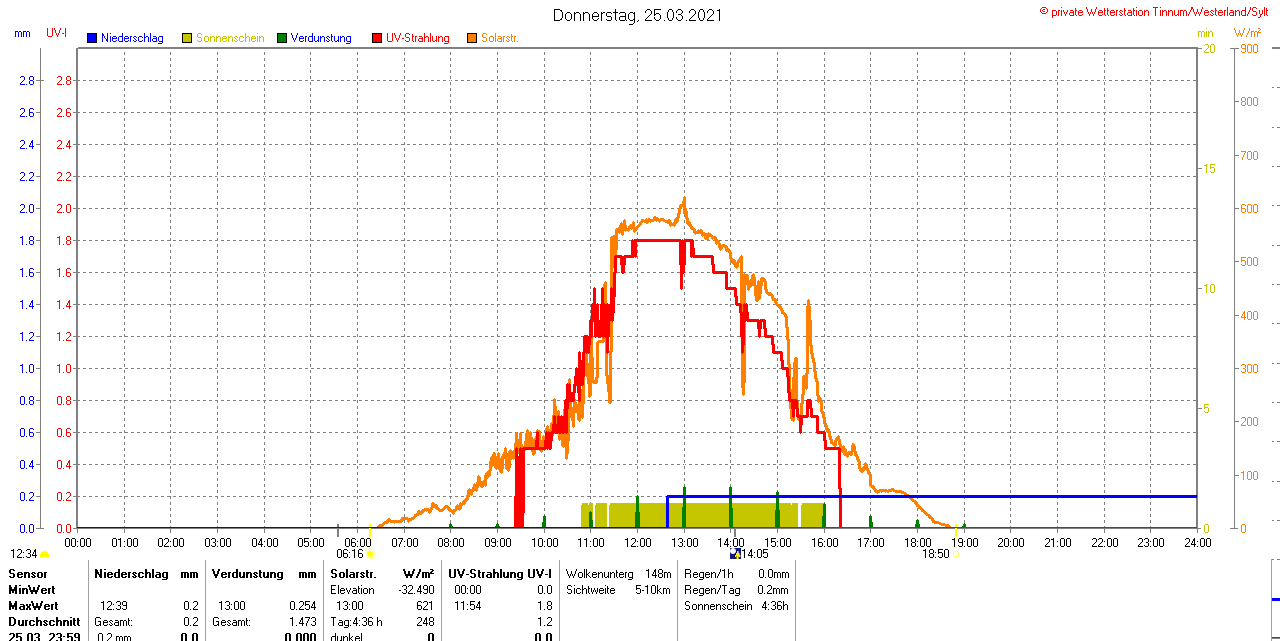1280x641 pixels.
Task: Click the yellow icon beside 12:34
Action: tap(44, 553)
